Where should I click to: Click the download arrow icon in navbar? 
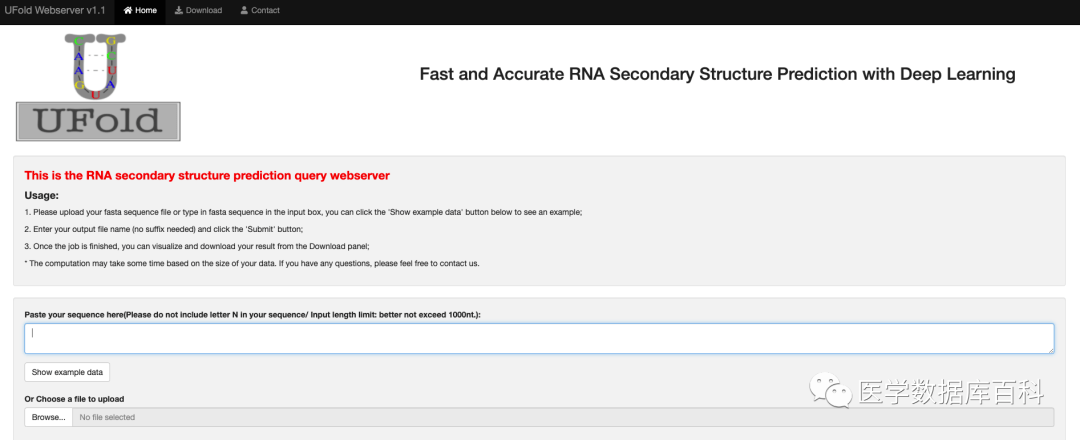click(179, 11)
